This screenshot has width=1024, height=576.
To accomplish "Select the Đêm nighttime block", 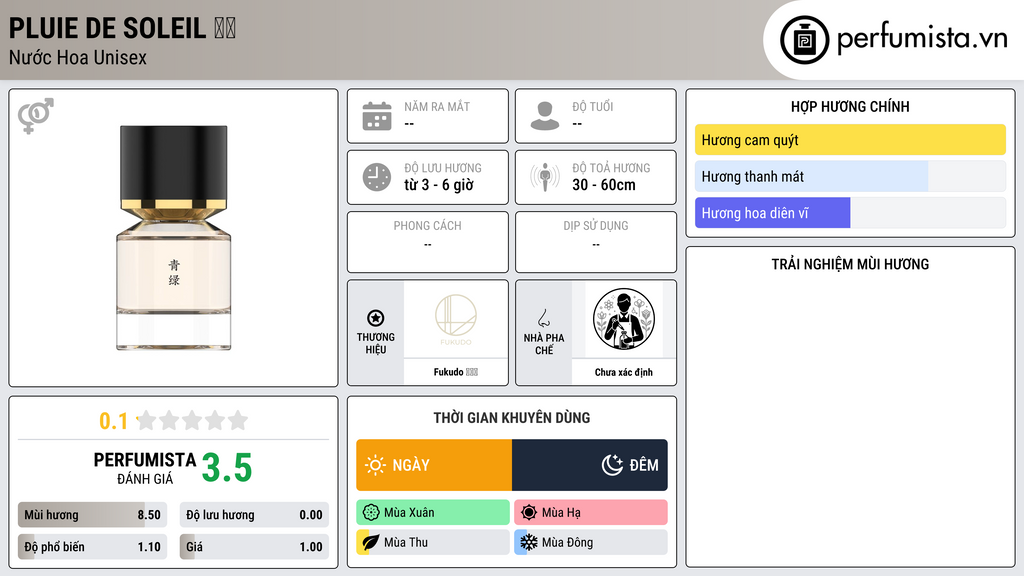I will coord(590,465).
